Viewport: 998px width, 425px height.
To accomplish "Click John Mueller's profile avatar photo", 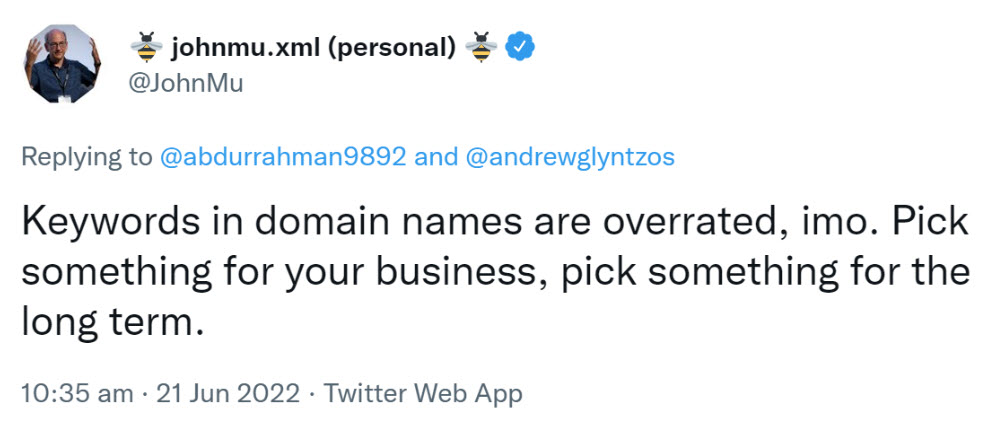I will point(63,63).
